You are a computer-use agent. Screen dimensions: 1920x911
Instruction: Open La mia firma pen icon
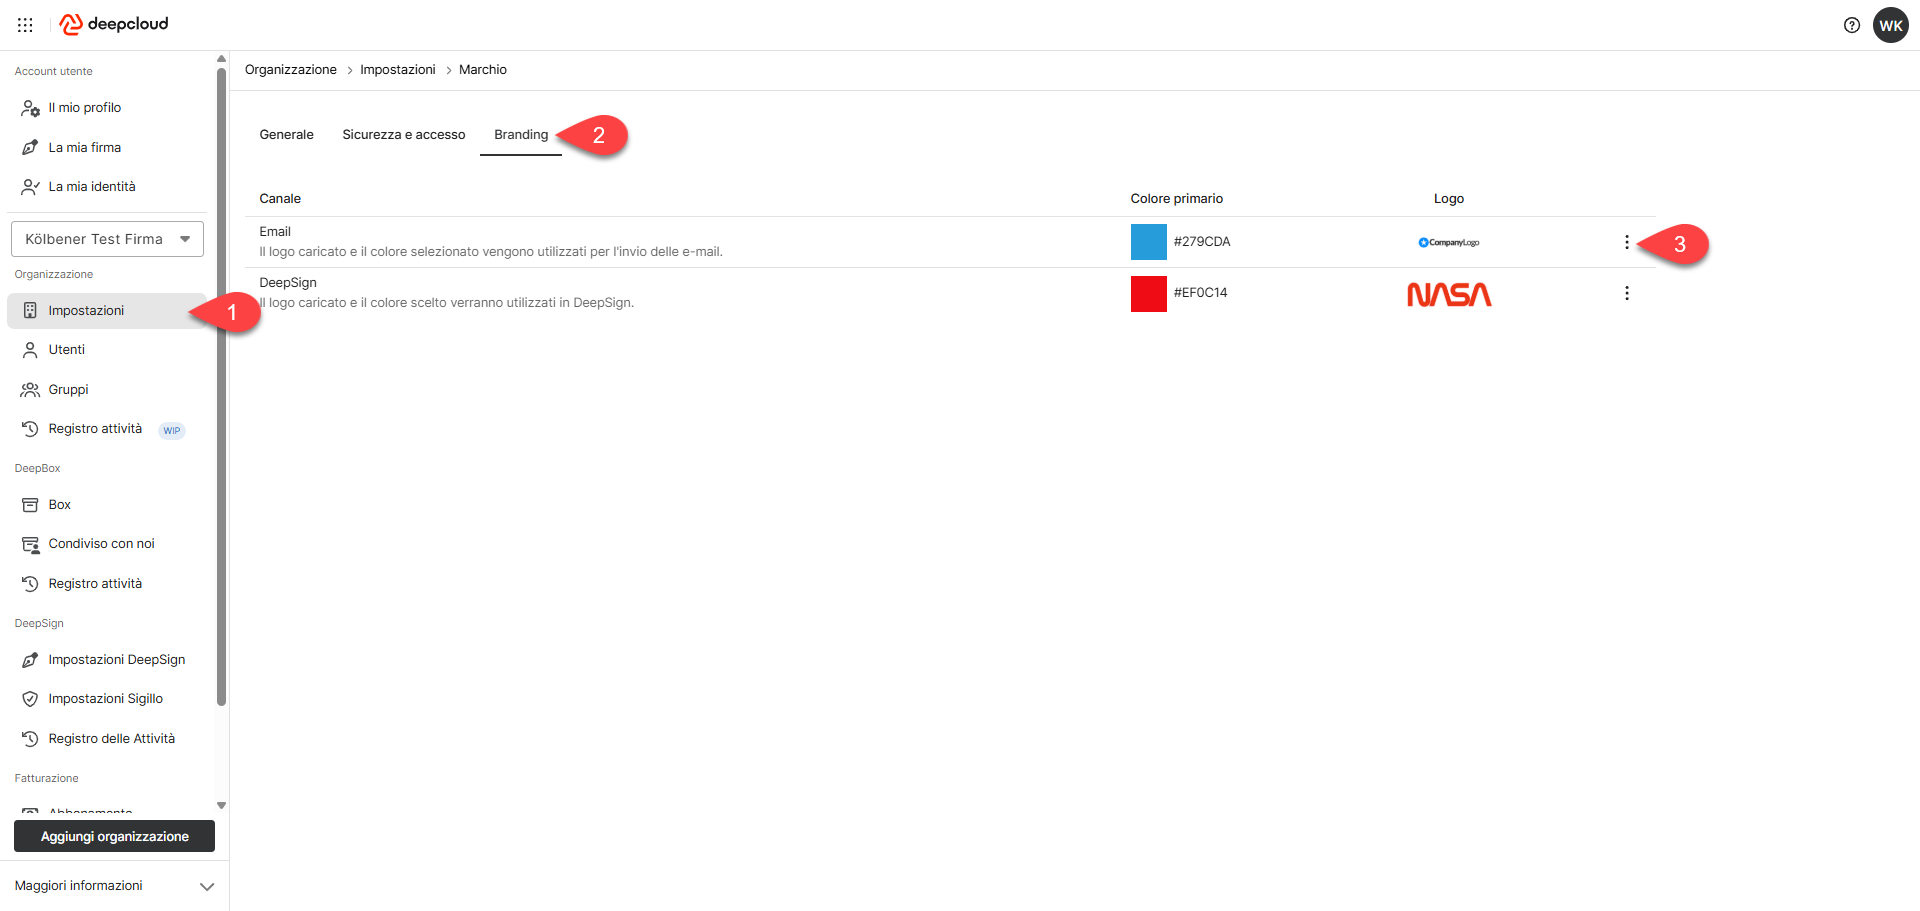(30, 148)
